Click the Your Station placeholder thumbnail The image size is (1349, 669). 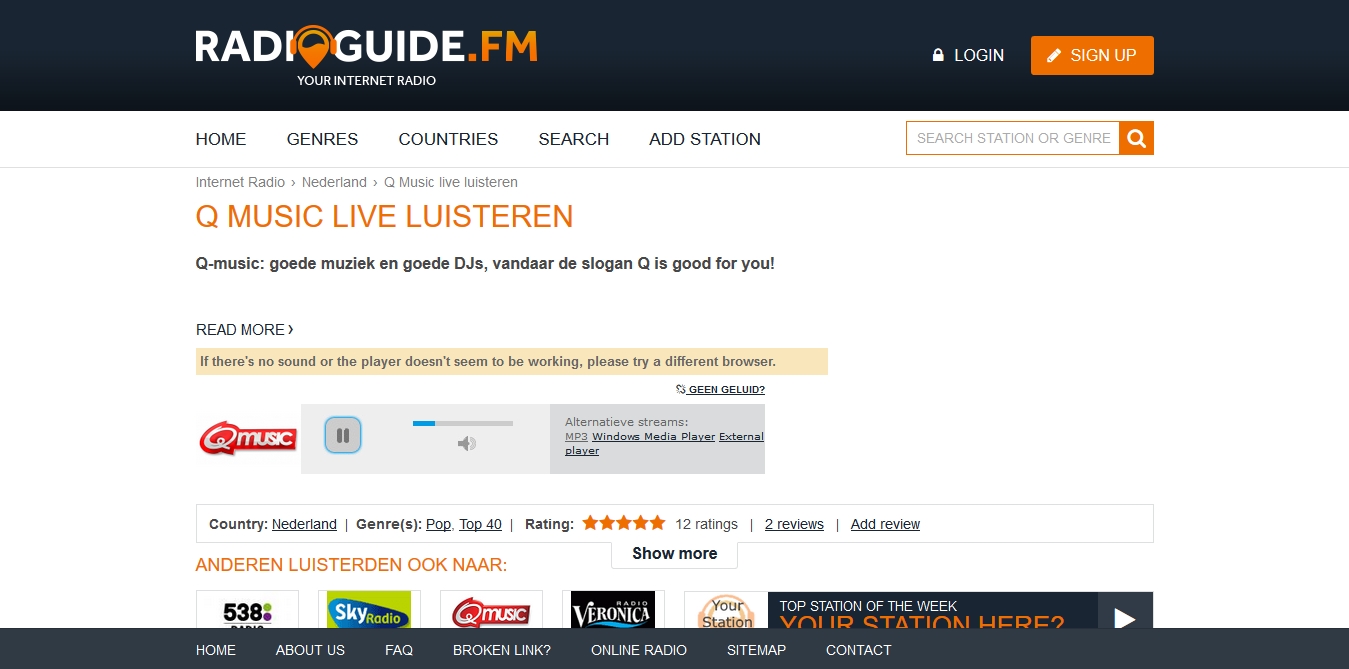click(x=726, y=610)
